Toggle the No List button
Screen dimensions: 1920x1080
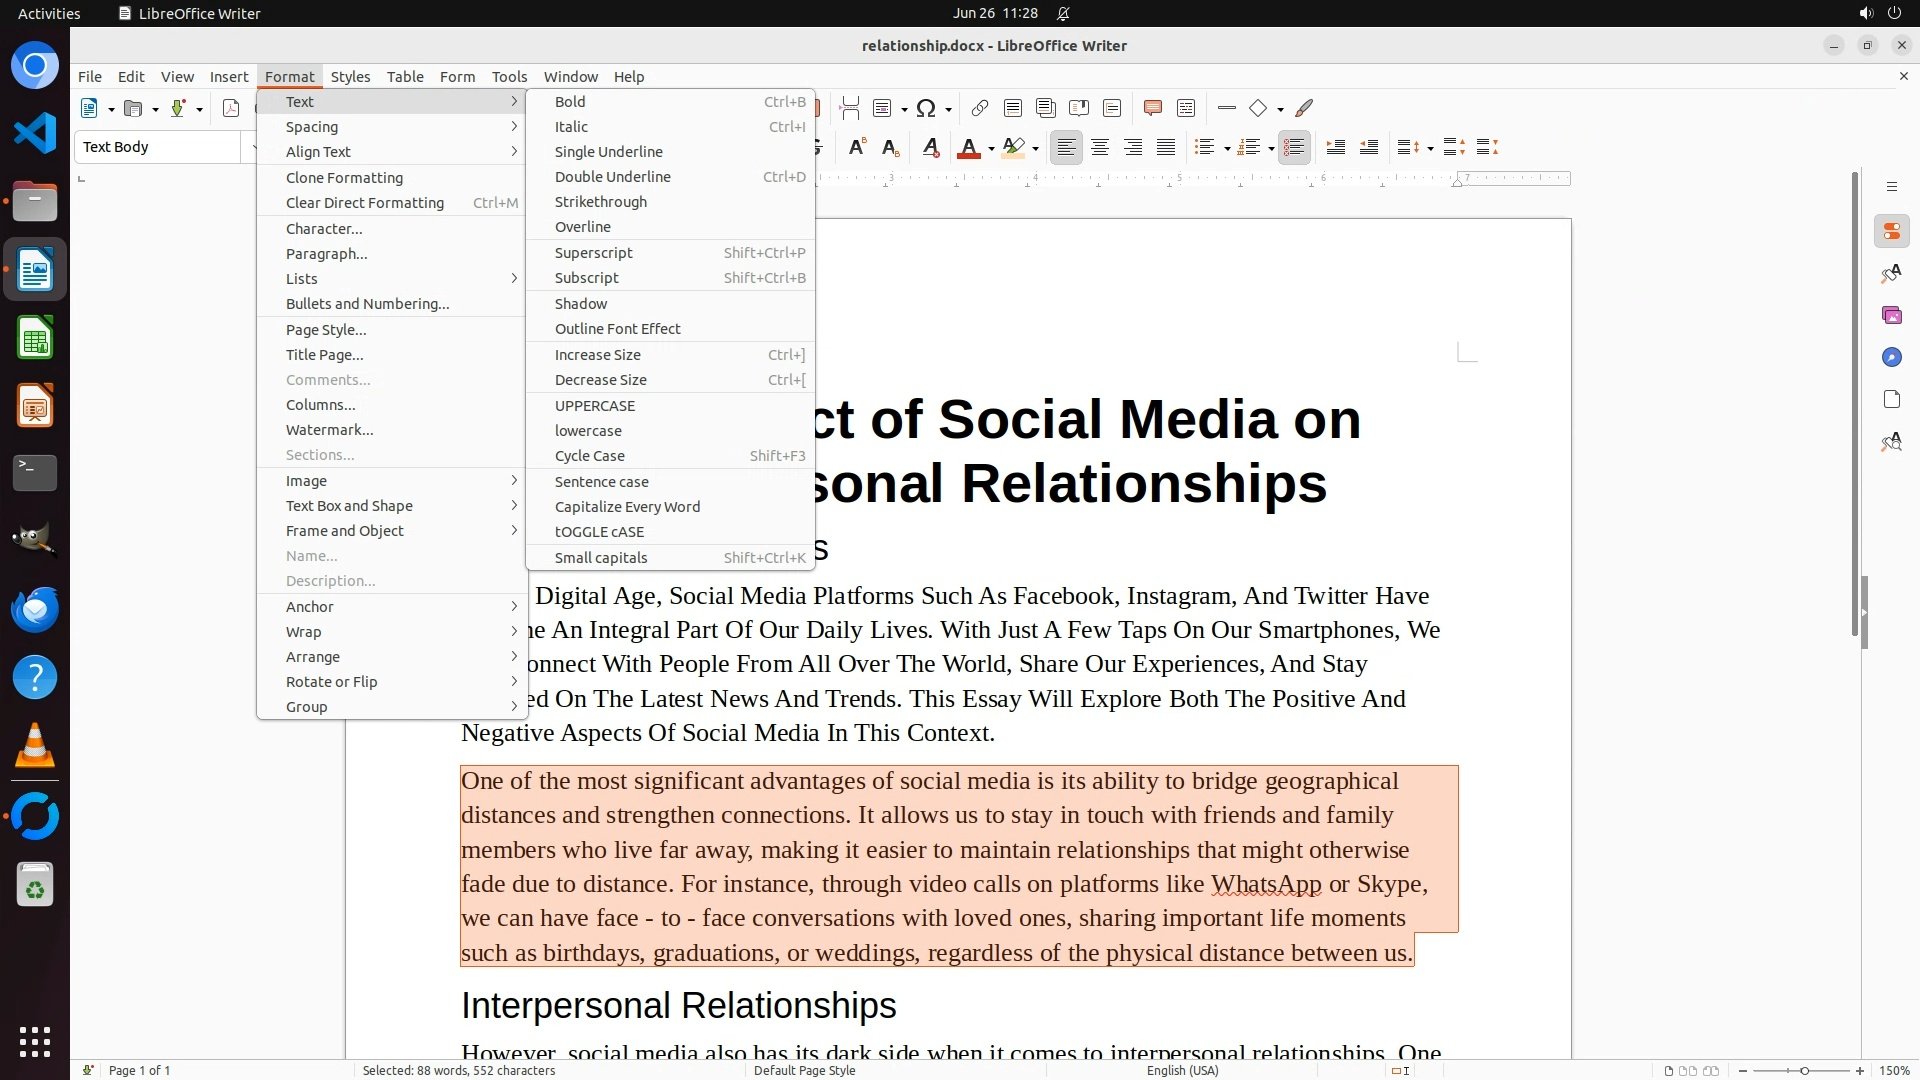click(1294, 148)
